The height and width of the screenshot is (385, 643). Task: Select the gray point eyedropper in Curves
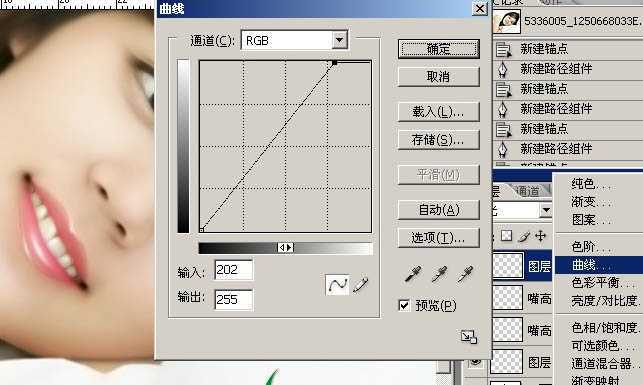point(439,274)
